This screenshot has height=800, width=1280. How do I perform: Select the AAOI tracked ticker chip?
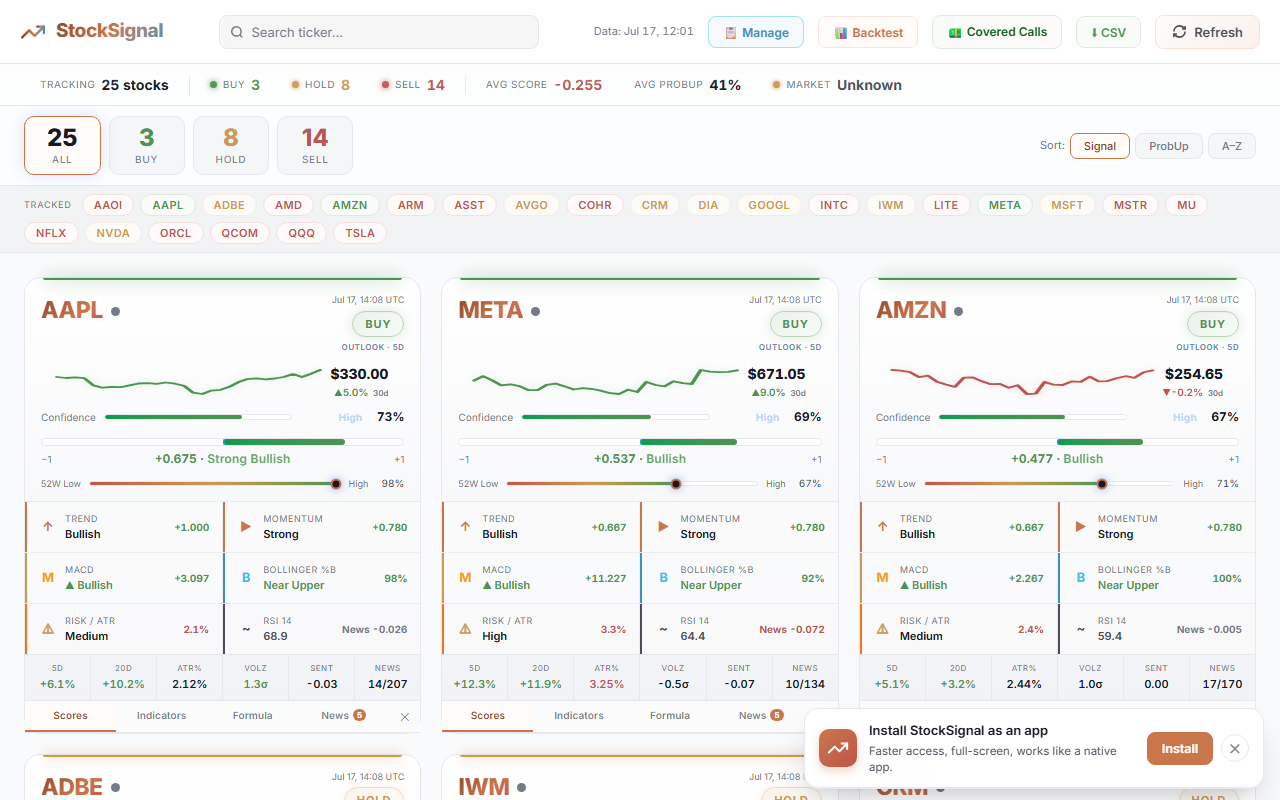tap(108, 205)
